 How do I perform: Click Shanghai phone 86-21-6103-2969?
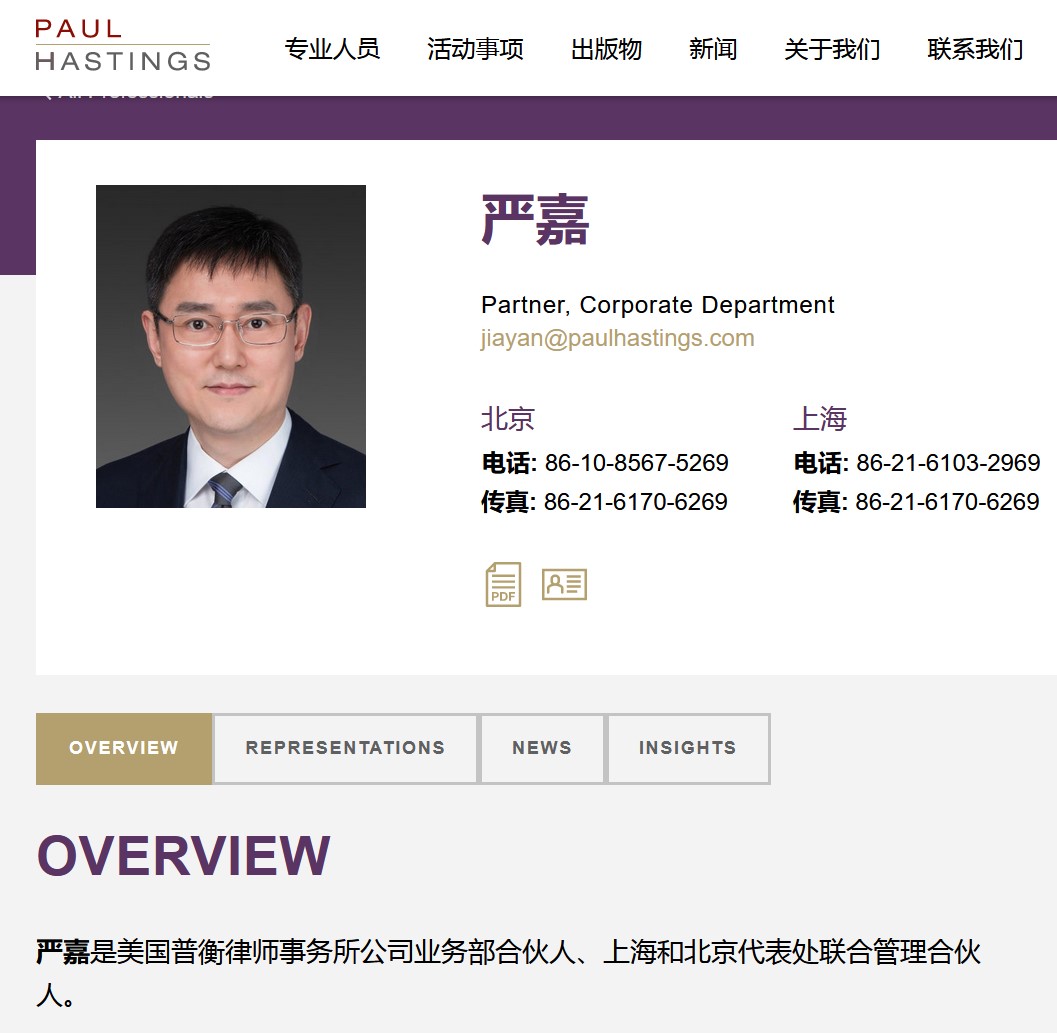pyautogui.click(x=948, y=463)
